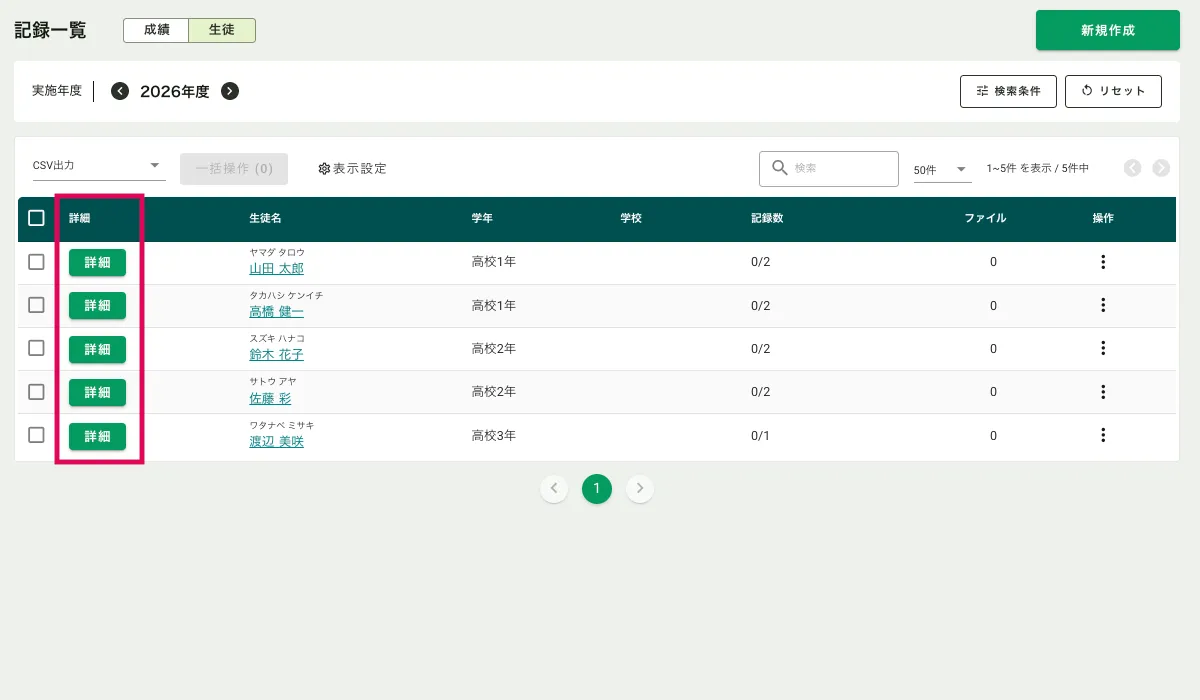Open the 50件 page size dropdown

coord(941,170)
